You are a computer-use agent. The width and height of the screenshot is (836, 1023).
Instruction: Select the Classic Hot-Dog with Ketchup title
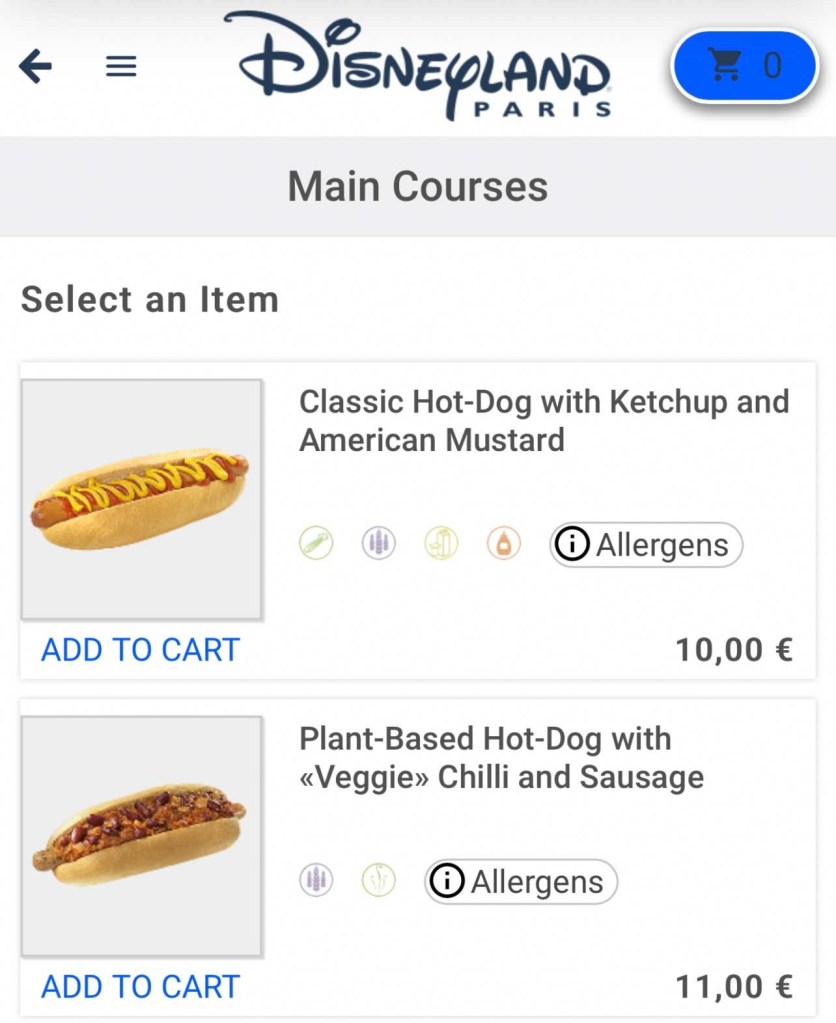(x=543, y=421)
